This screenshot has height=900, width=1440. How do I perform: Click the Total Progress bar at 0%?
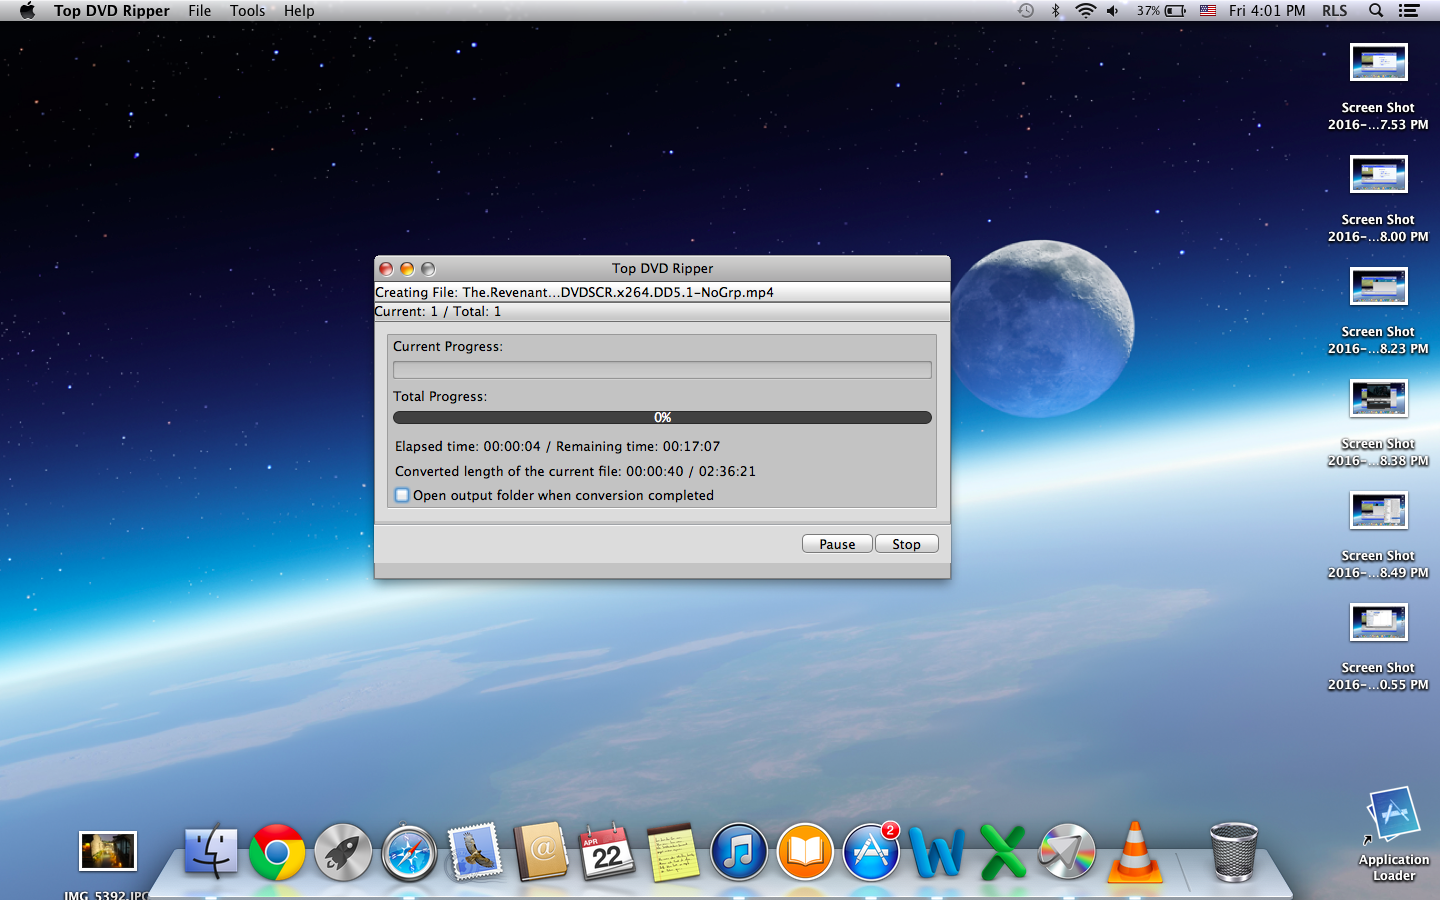pos(662,417)
